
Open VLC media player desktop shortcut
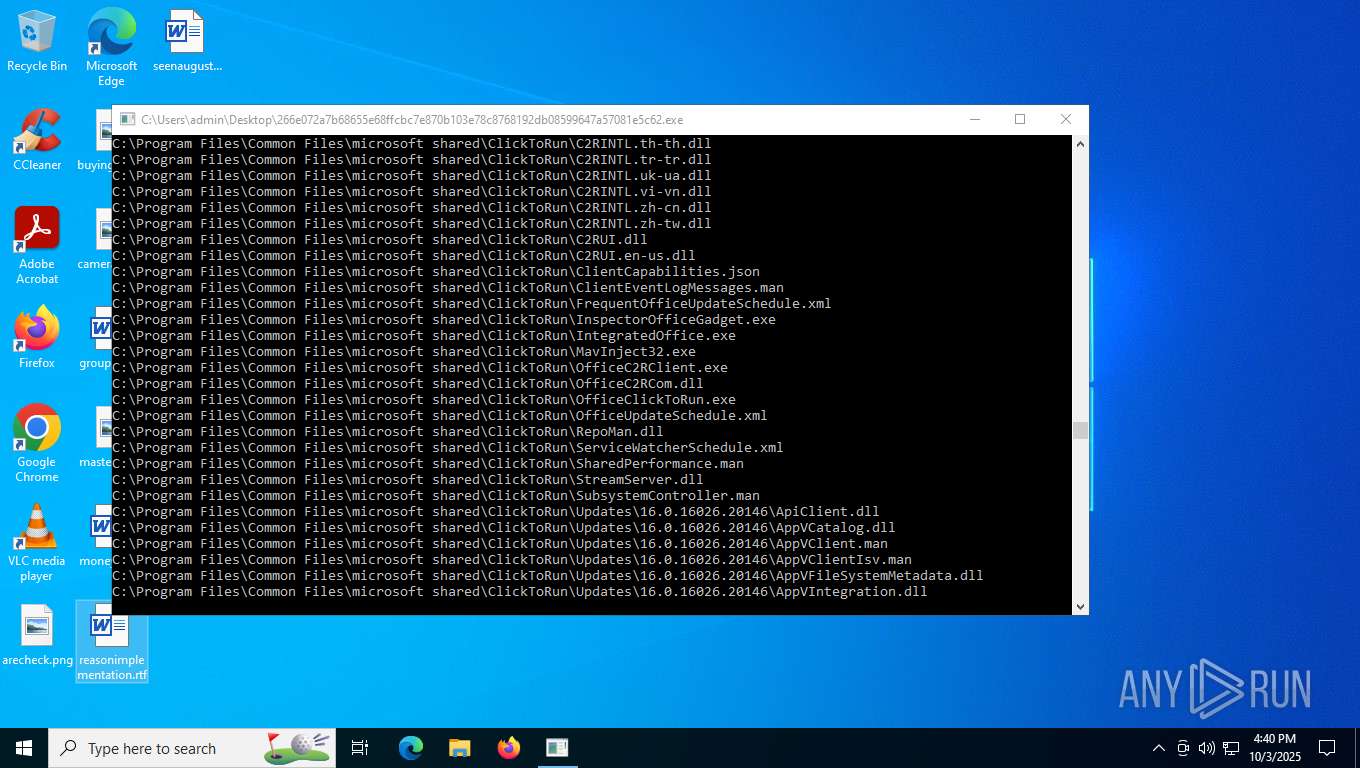tap(37, 543)
